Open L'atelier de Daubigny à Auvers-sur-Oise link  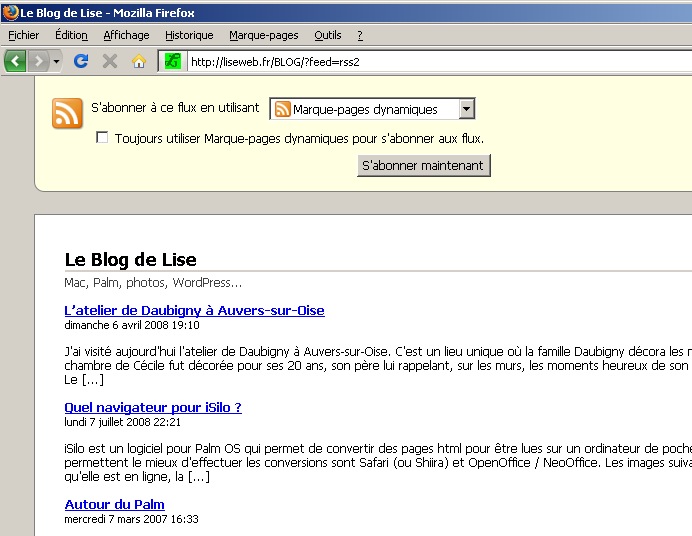(194, 310)
